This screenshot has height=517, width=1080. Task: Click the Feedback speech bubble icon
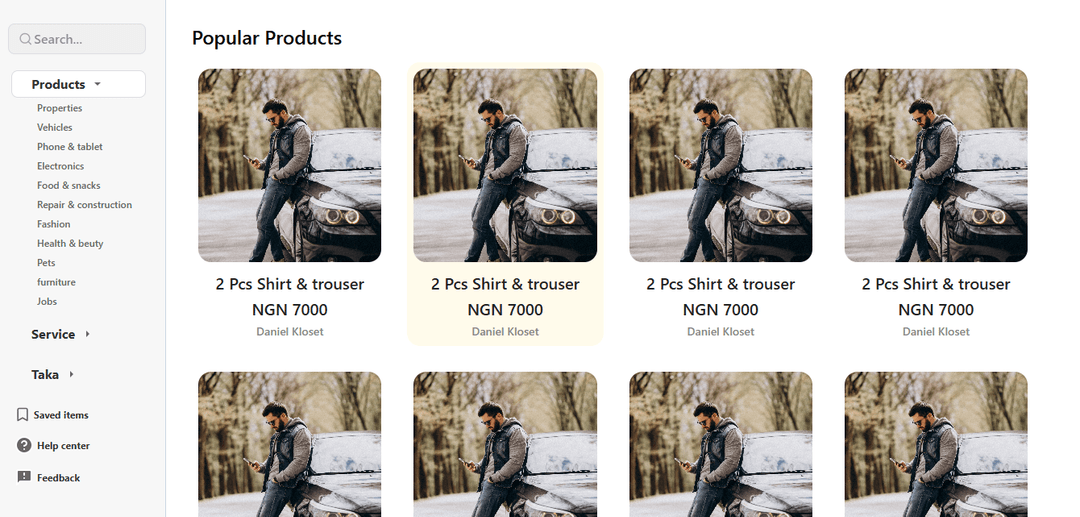tap(24, 477)
